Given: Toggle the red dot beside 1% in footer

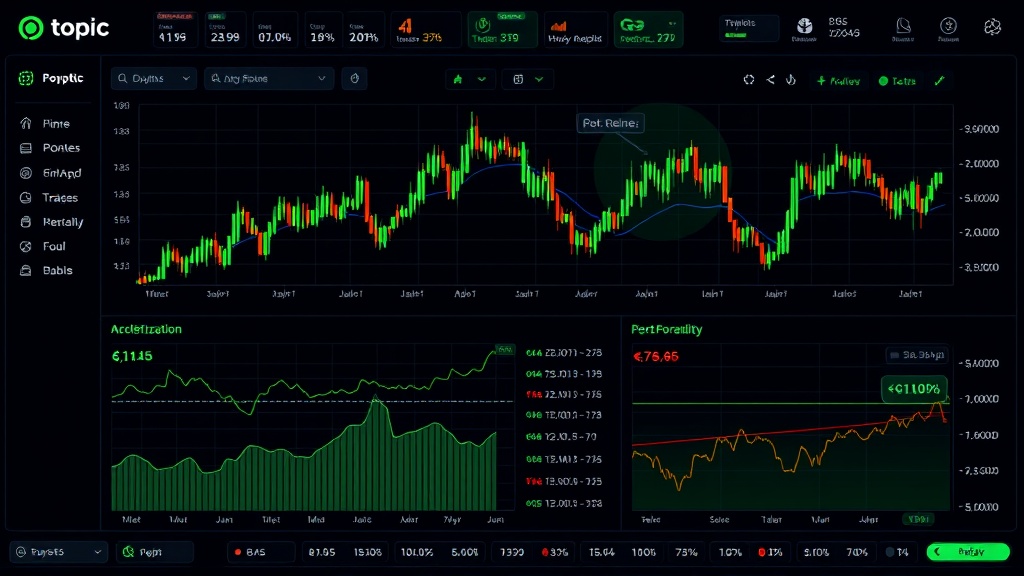Looking at the screenshot, I should [761, 552].
